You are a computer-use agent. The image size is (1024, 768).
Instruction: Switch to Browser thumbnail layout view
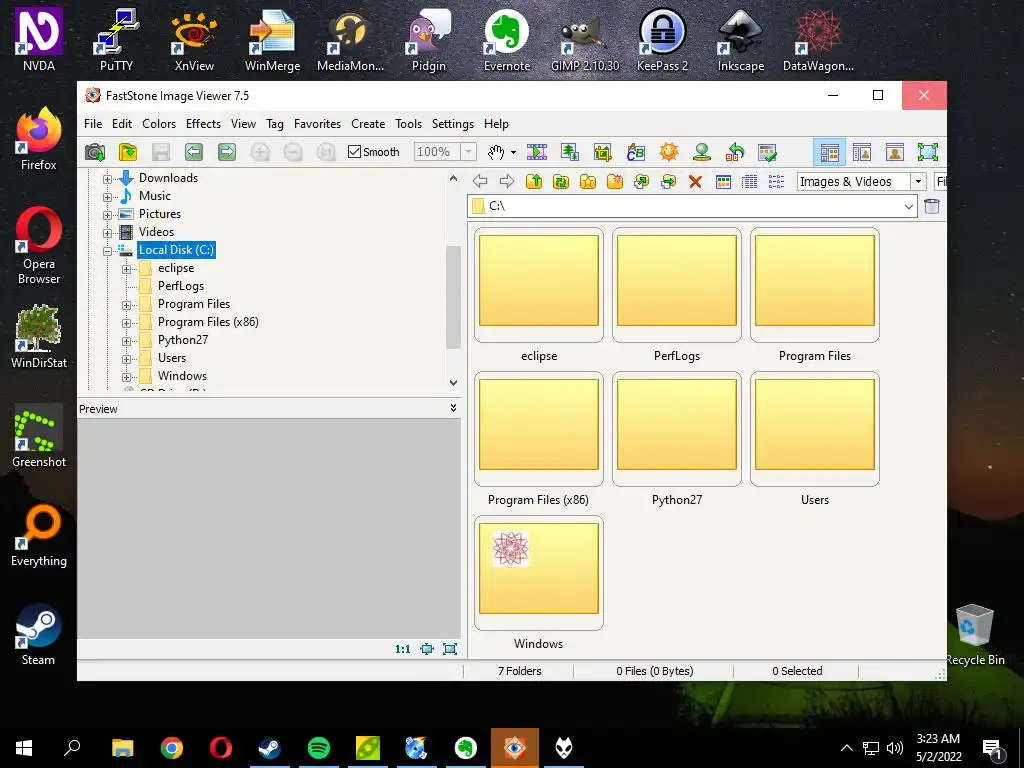pyautogui.click(x=829, y=152)
